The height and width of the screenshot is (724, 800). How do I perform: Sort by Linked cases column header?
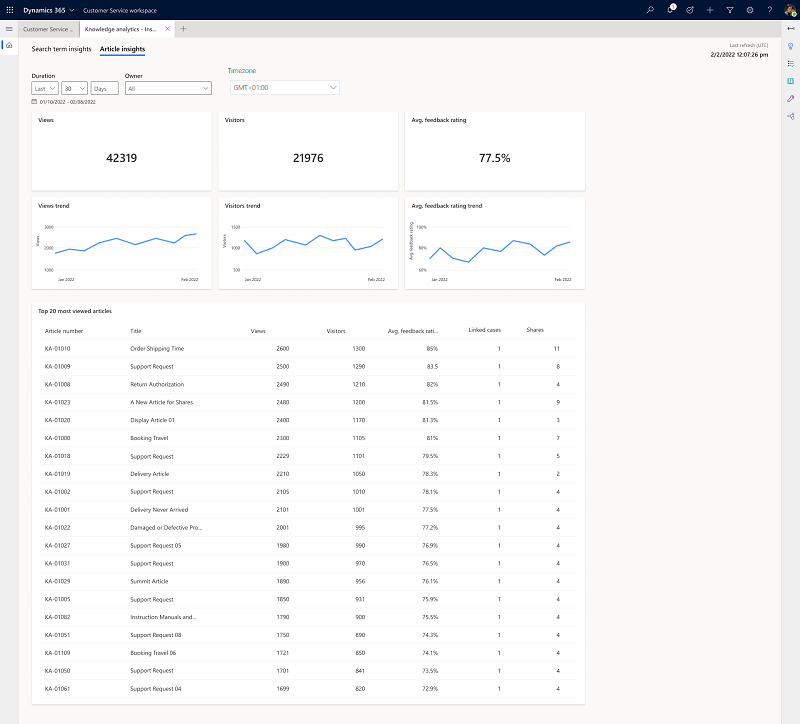[485, 330]
